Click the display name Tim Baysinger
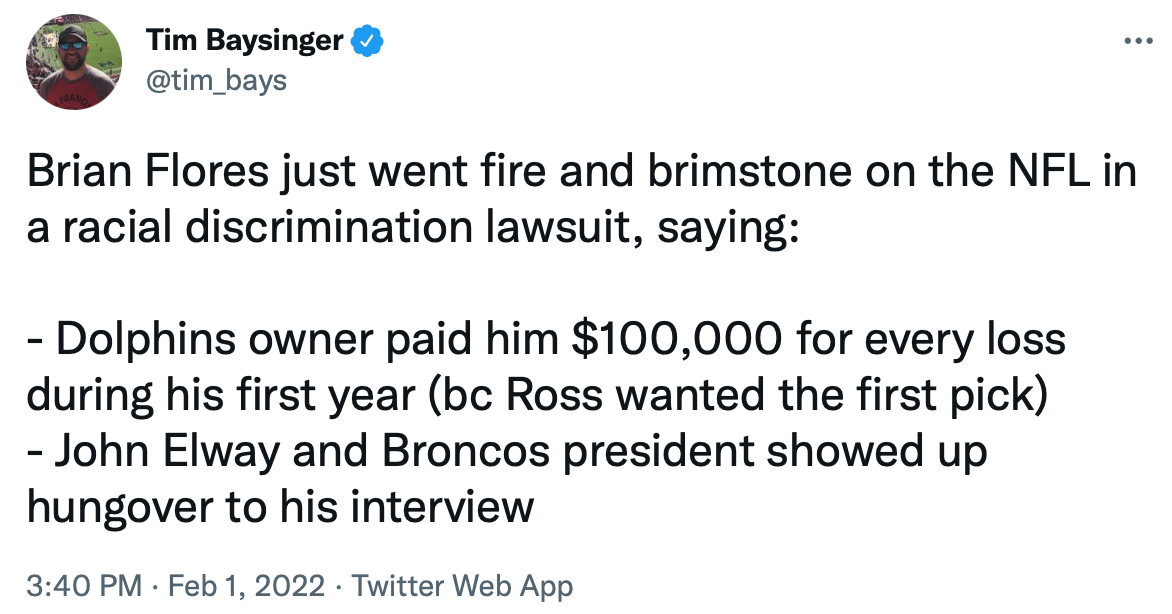Viewport: 1172px width, 614px height. coord(244,41)
